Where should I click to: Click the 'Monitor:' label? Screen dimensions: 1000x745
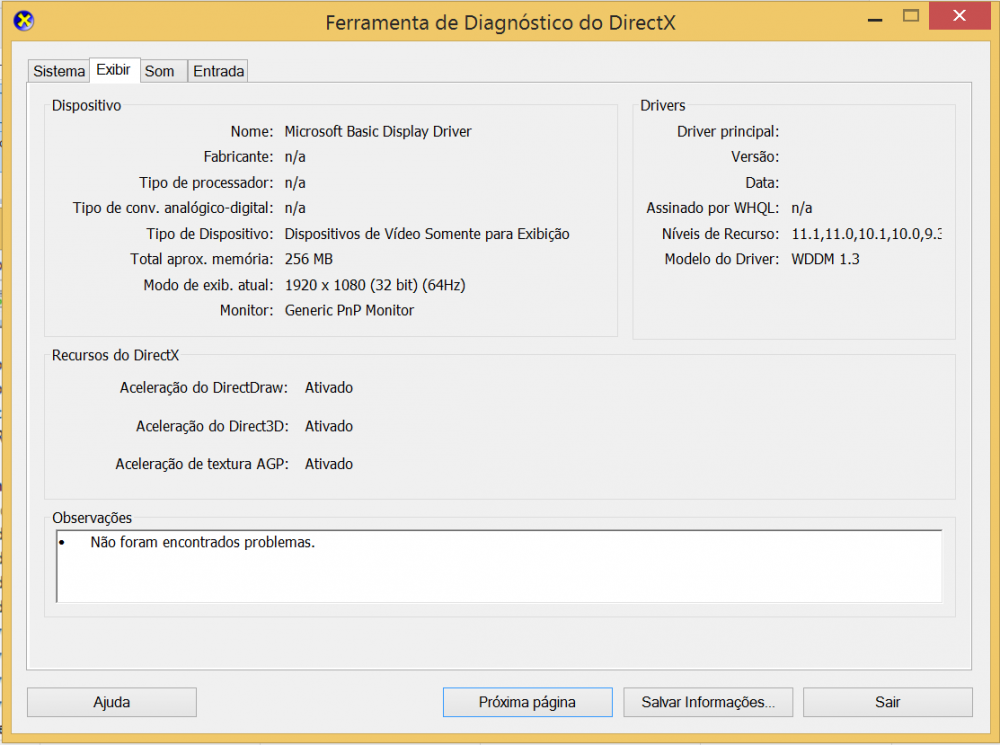(x=247, y=310)
